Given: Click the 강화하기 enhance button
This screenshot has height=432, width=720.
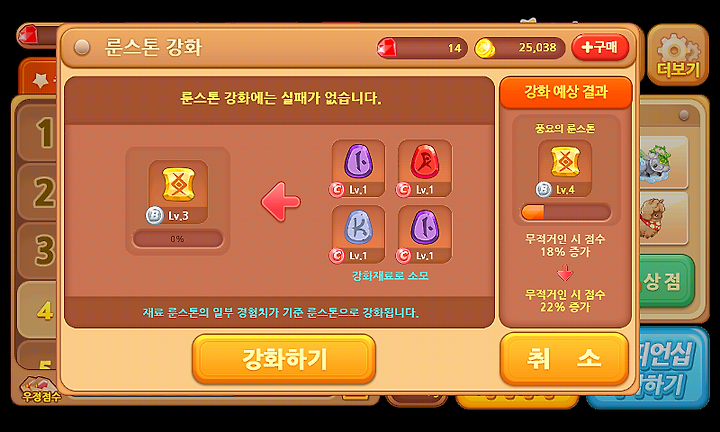Looking at the screenshot, I should tap(284, 359).
